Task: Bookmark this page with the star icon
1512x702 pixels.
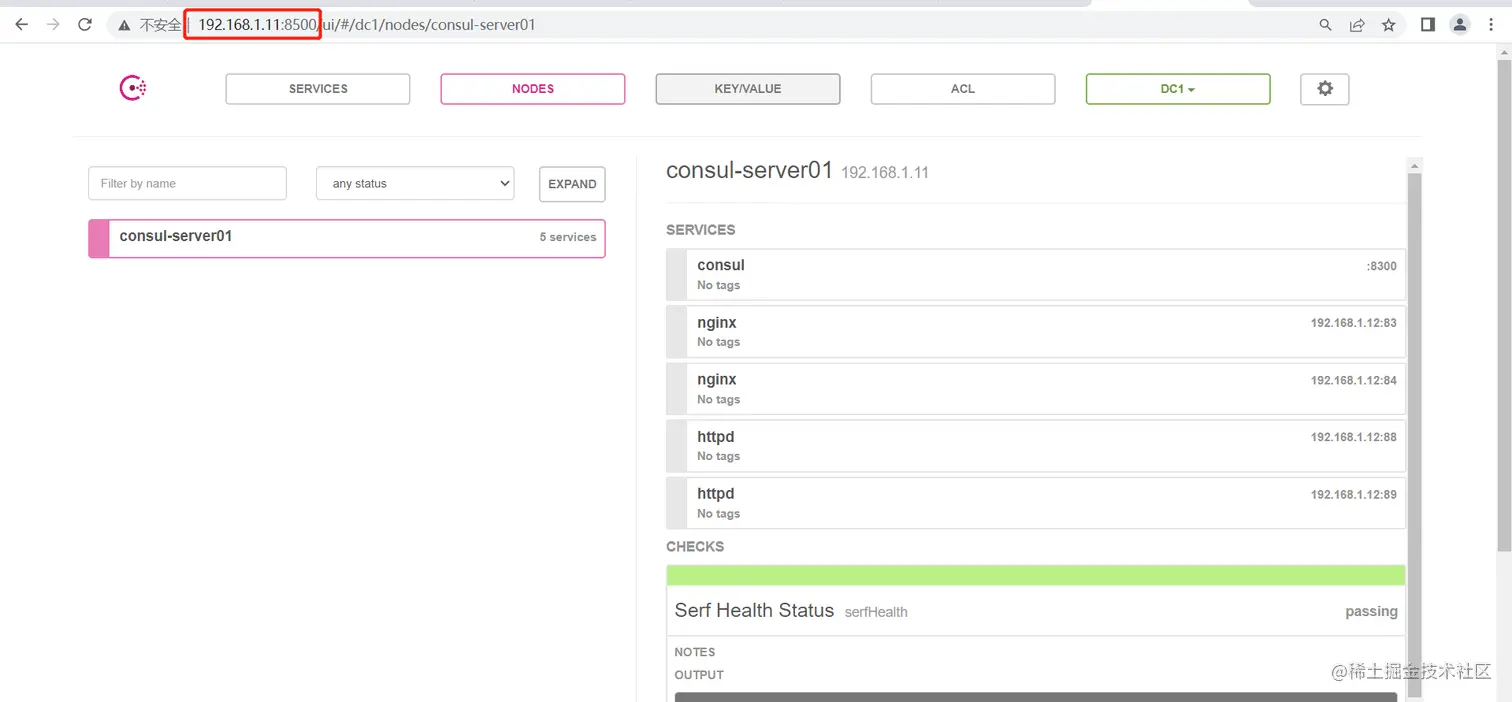Action: (1389, 25)
